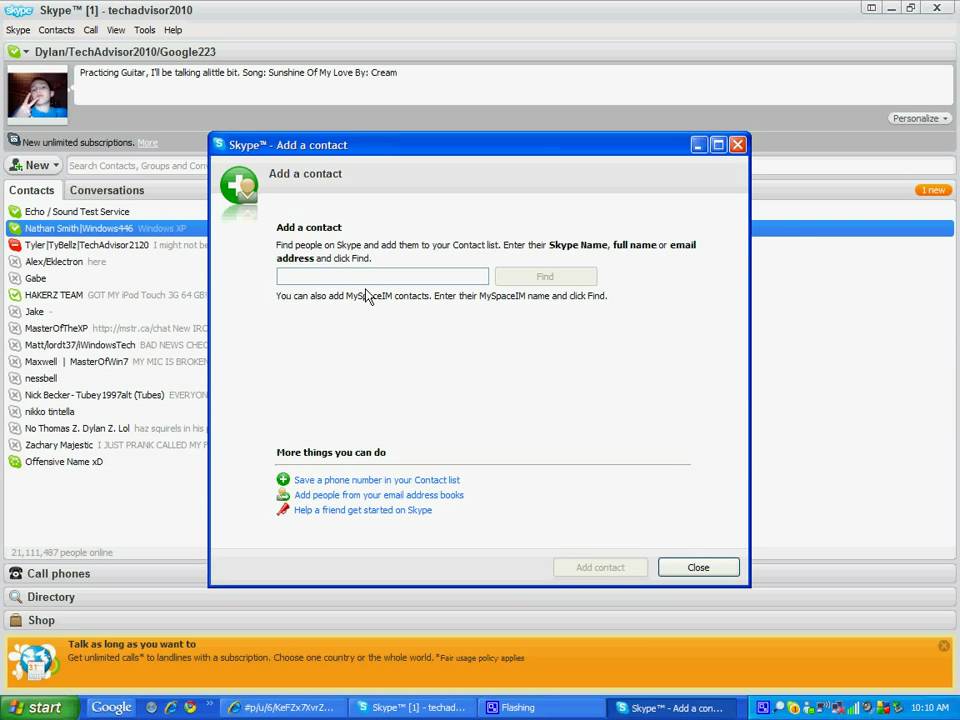This screenshot has width=960, height=720.
Task: Open the Tools menu
Action: pyautogui.click(x=144, y=30)
